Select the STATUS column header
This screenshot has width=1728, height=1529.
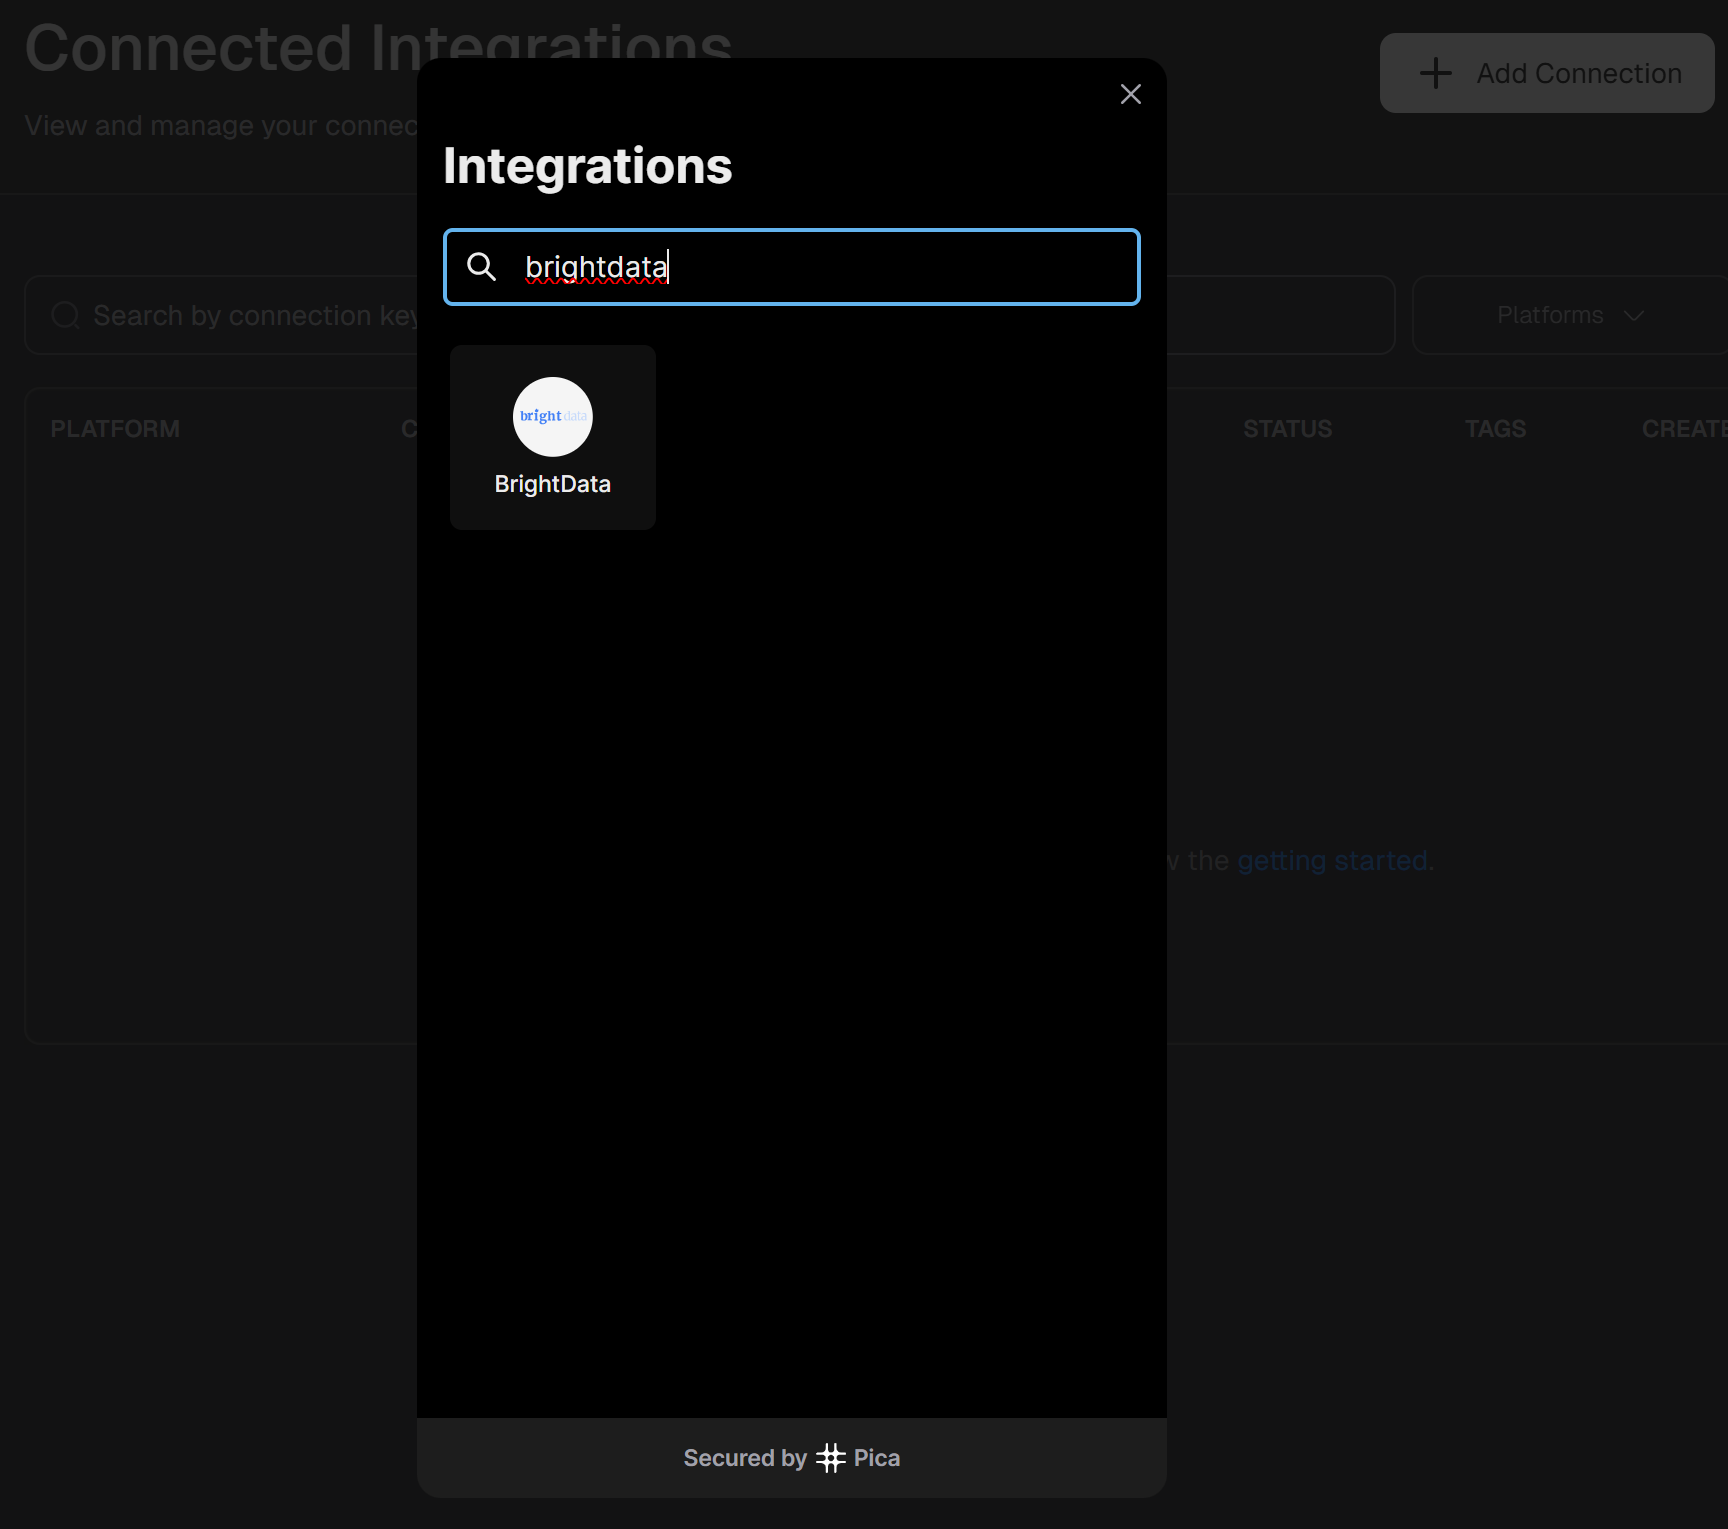pos(1287,428)
